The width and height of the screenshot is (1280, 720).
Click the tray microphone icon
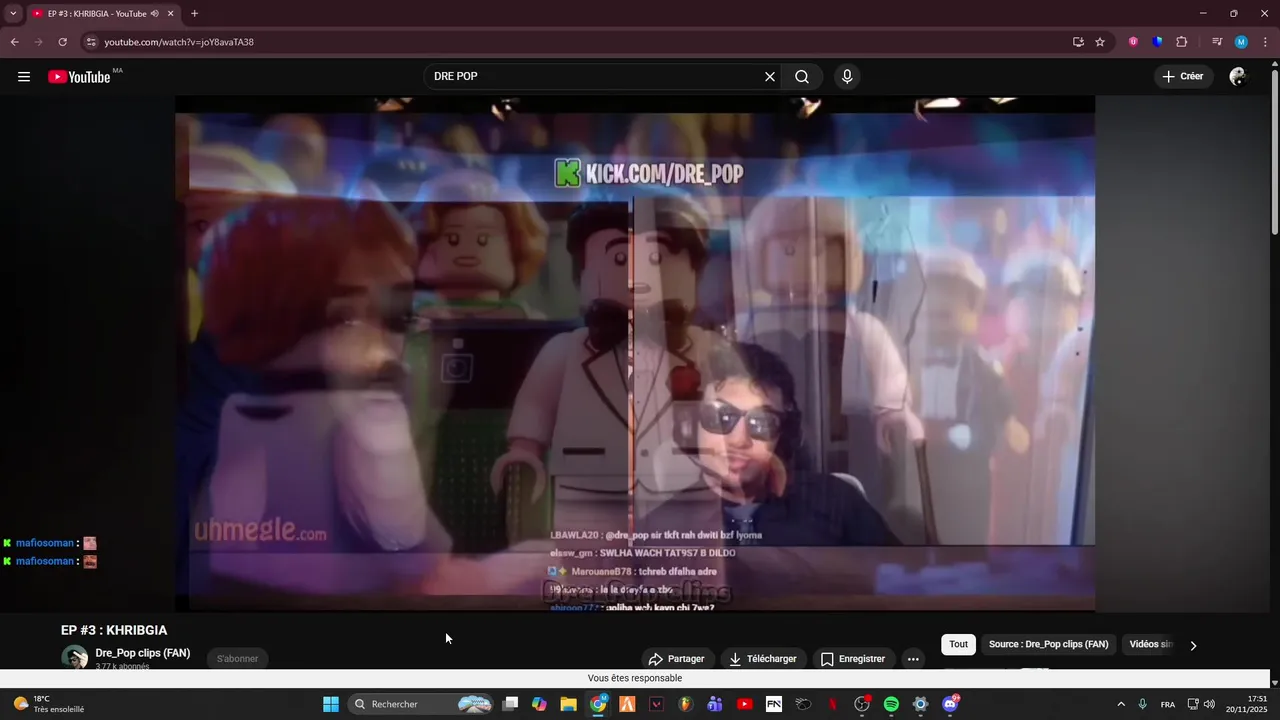(1142, 704)
